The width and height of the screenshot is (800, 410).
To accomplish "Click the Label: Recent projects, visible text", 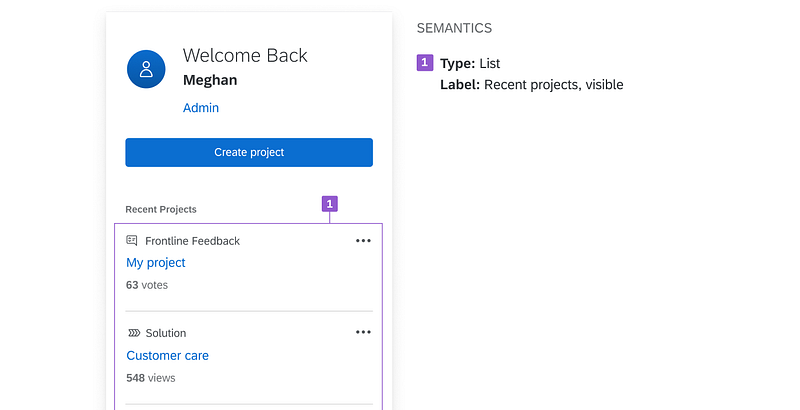I will point(531,85).
